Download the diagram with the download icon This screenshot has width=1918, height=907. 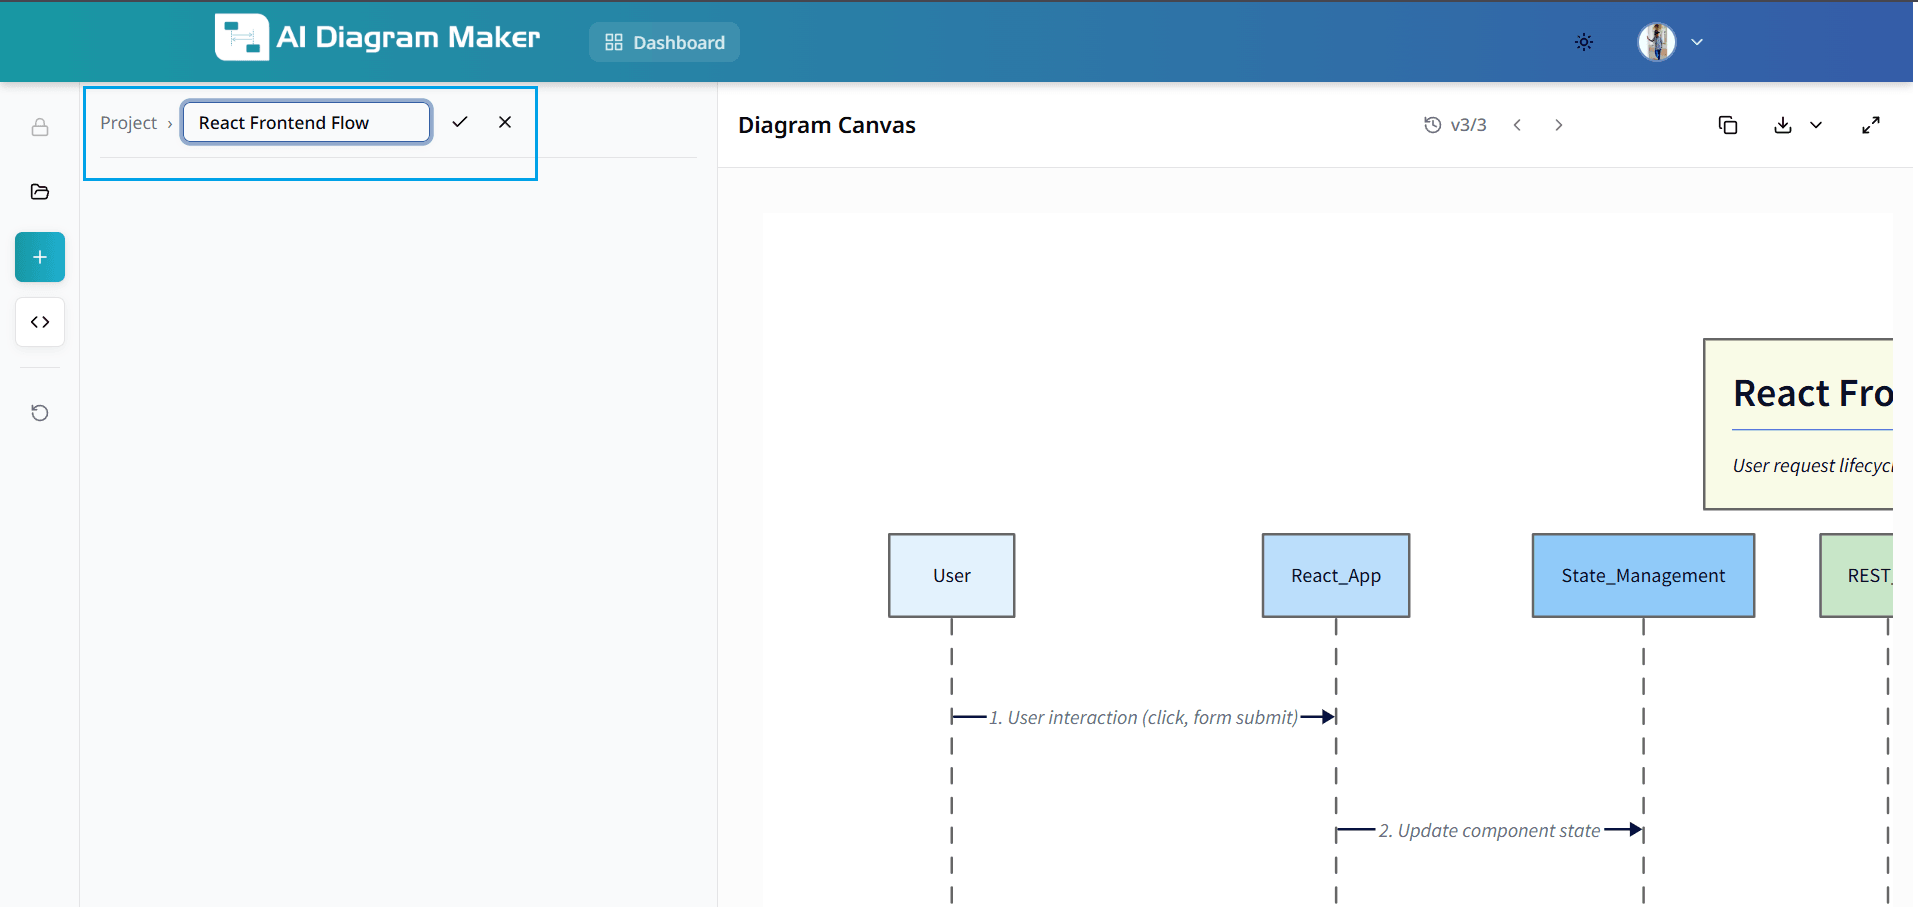[x=1784, y=124]
